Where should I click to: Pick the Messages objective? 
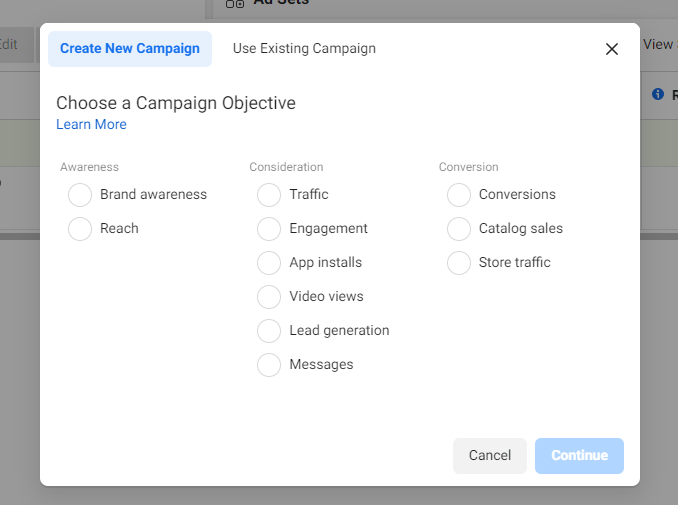[x=269, y=365]
